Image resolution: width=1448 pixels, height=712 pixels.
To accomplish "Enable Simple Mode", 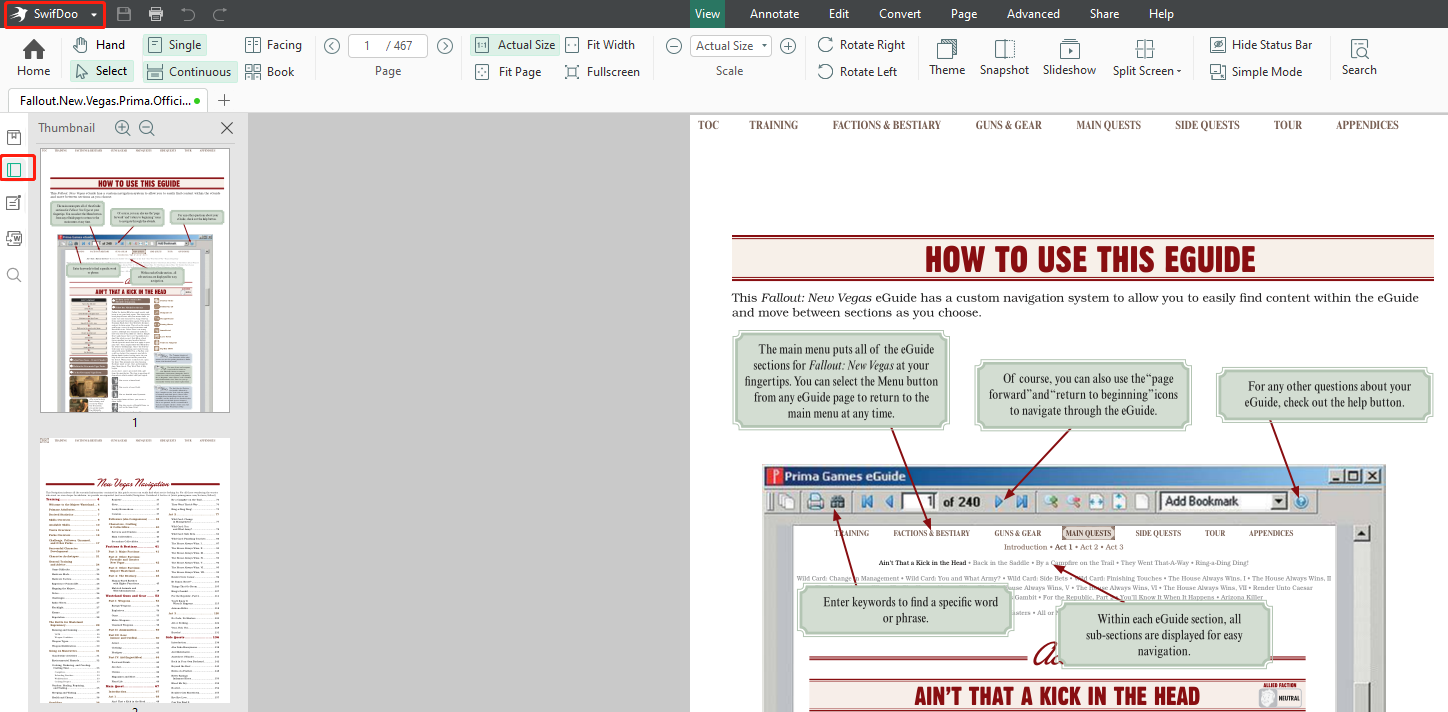I will pos(1255,71).
